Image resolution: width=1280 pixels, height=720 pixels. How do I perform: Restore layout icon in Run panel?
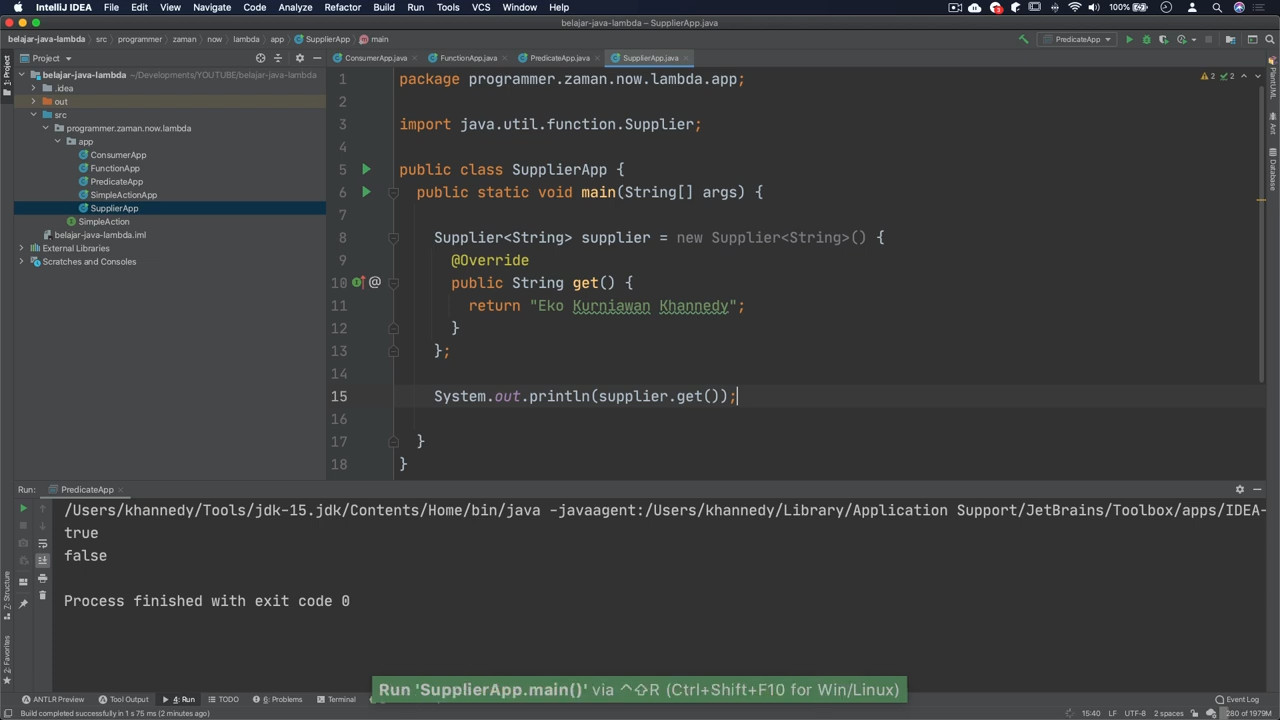point(23,581)
